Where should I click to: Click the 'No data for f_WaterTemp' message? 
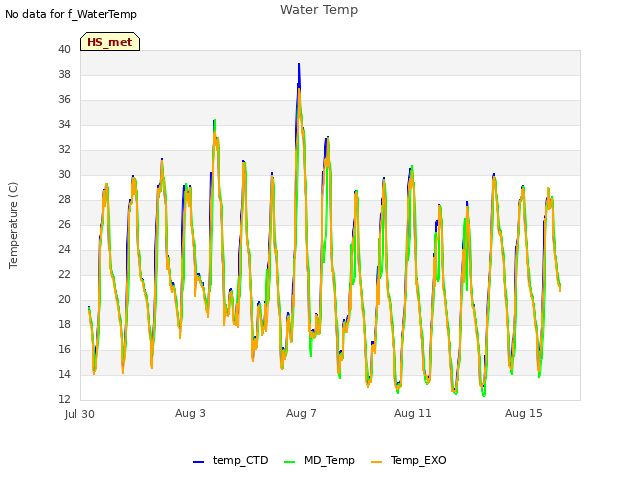[x=71, y=14]
